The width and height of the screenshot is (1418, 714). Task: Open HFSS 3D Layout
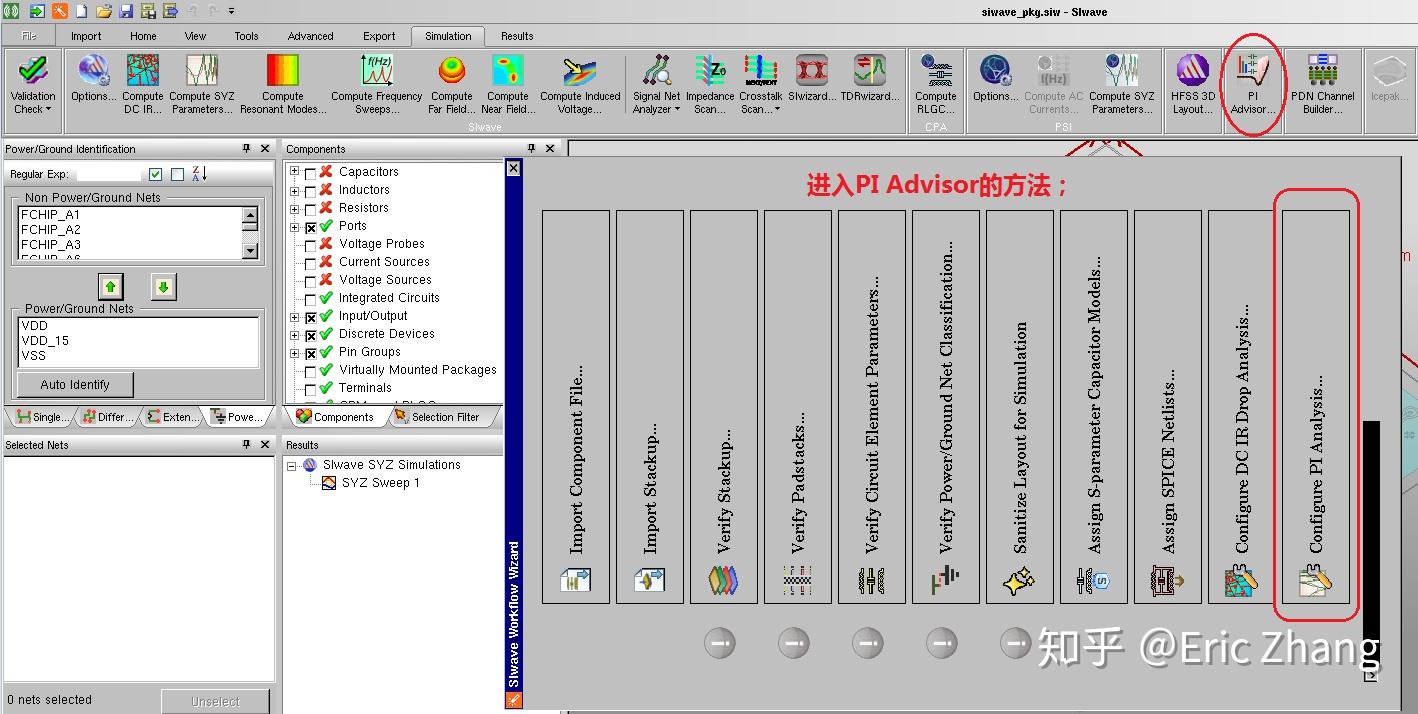click(x=1191, y=85)
